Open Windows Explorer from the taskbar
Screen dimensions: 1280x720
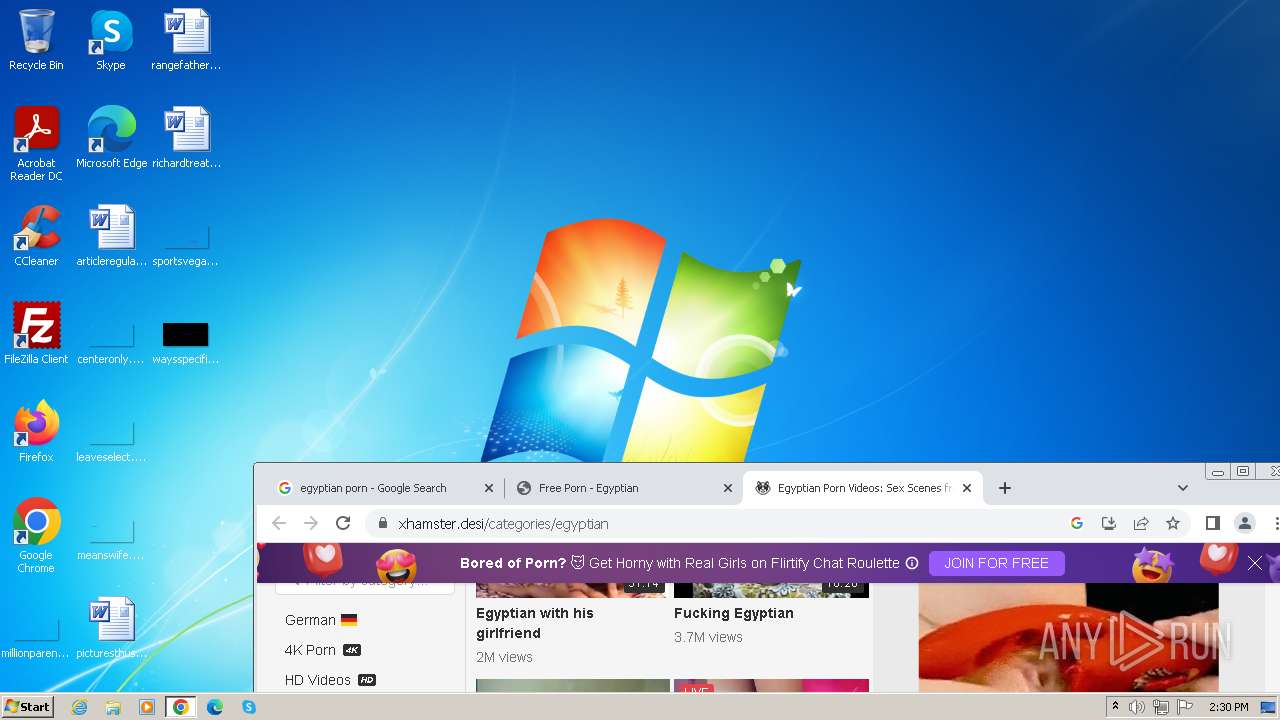point(113,707)
